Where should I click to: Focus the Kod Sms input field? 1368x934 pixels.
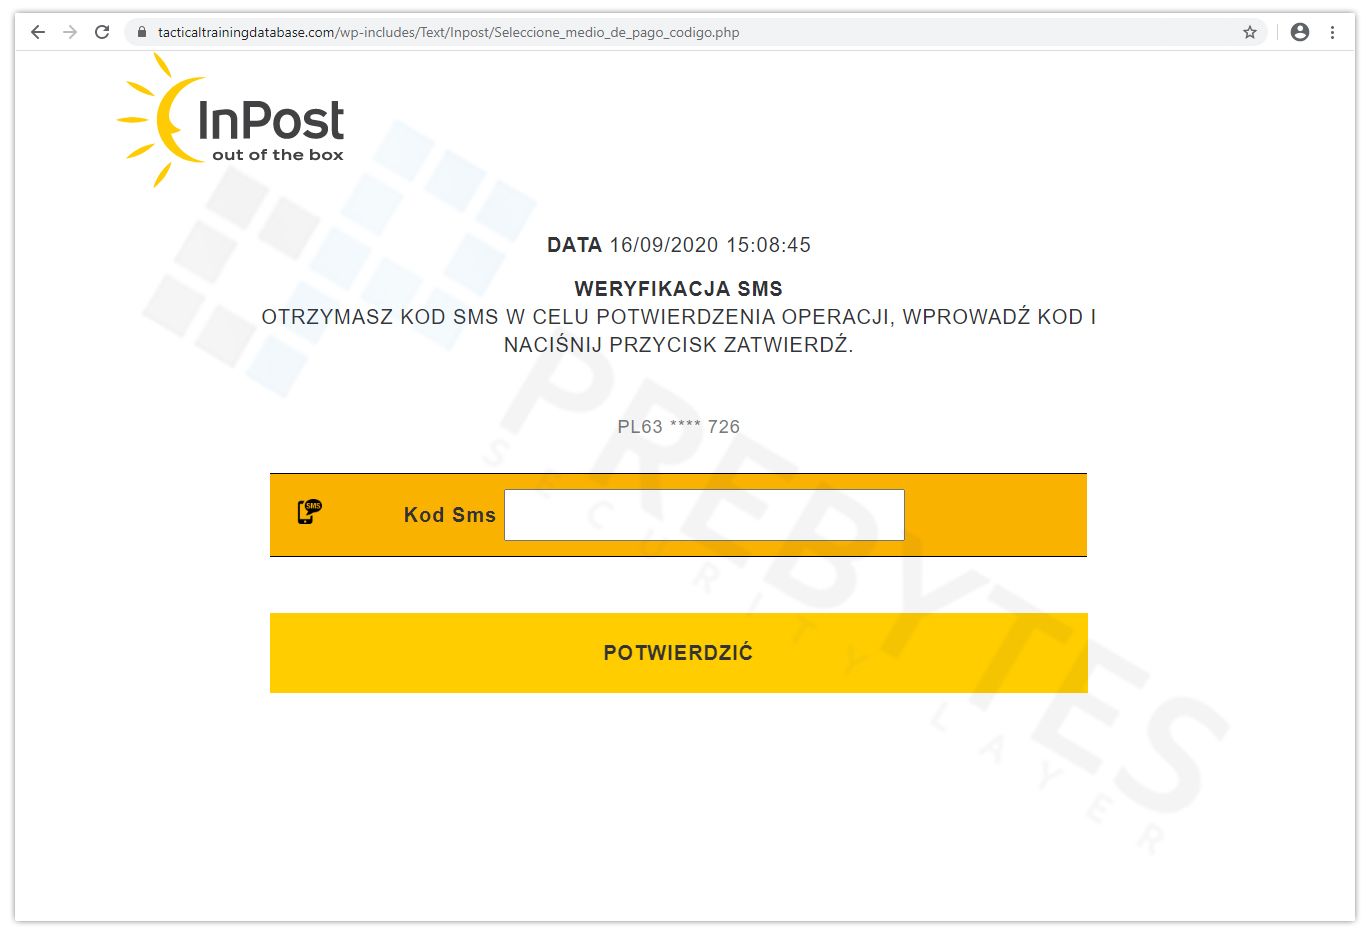coord(704,515)
